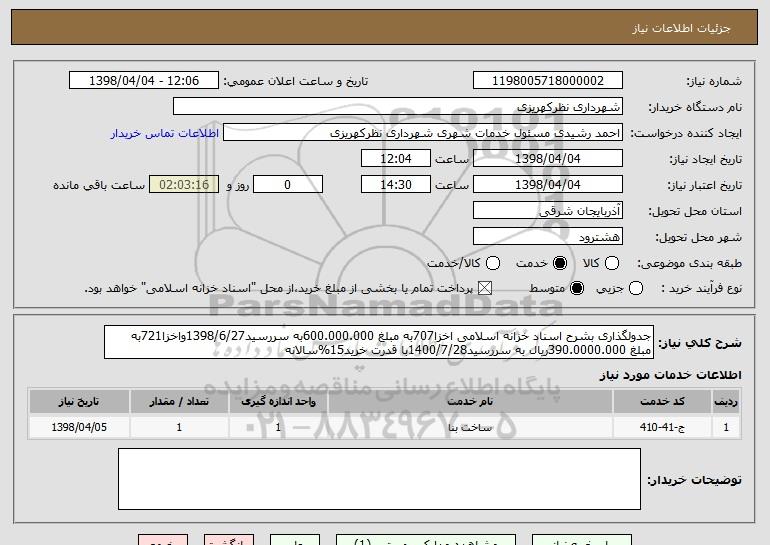770x545 pixels.
Task: Click the empty توضیحات خریدار text area
Action: coord(379,479)
